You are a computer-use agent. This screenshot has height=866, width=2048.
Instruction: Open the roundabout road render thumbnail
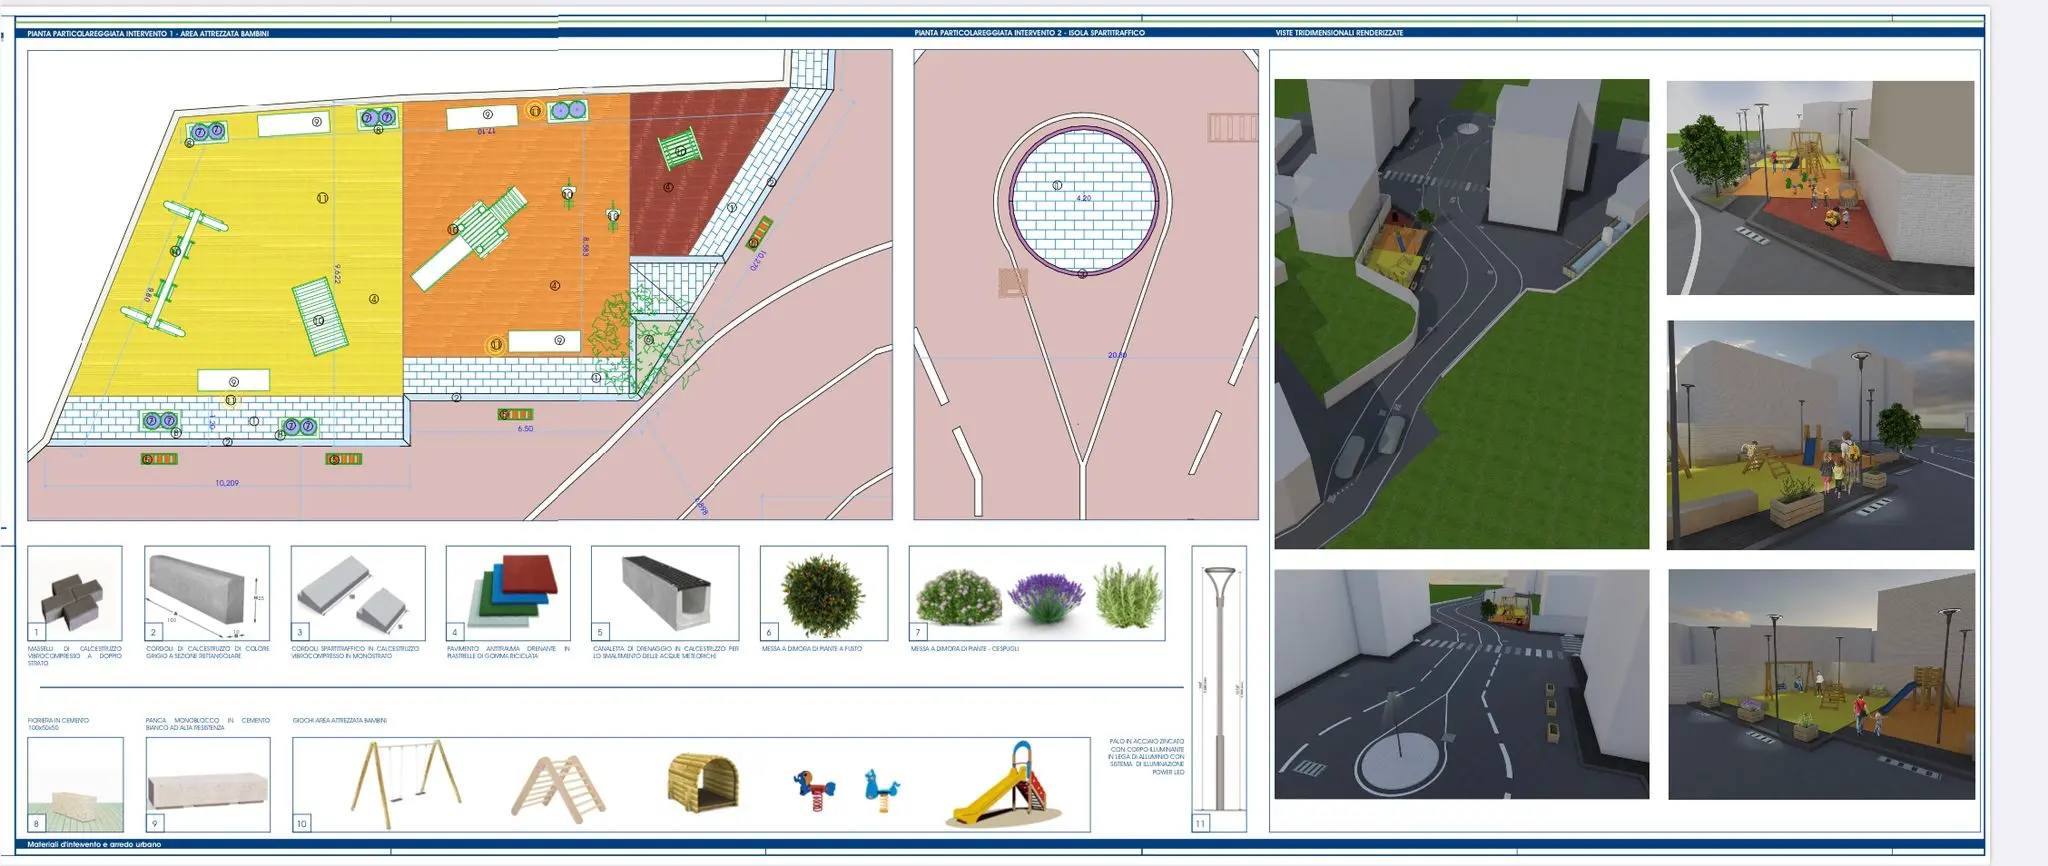click(x=1461, y=684)
